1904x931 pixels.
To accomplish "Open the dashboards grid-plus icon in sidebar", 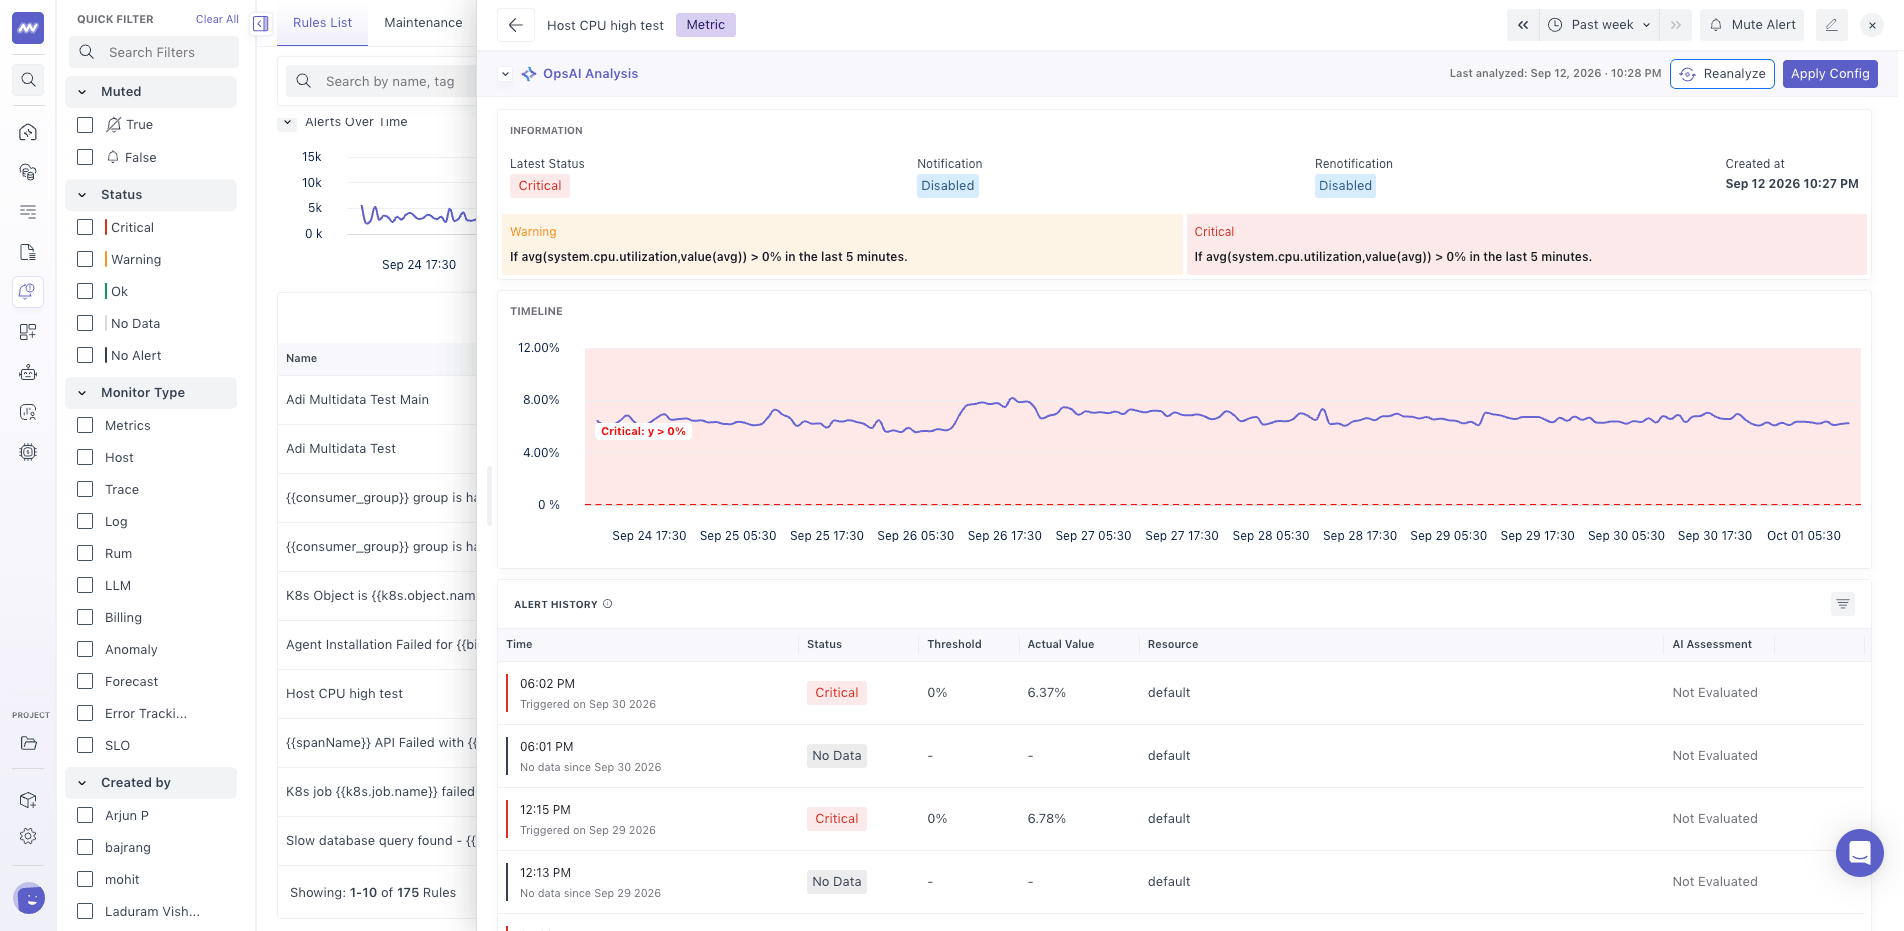I will point(28,332).
